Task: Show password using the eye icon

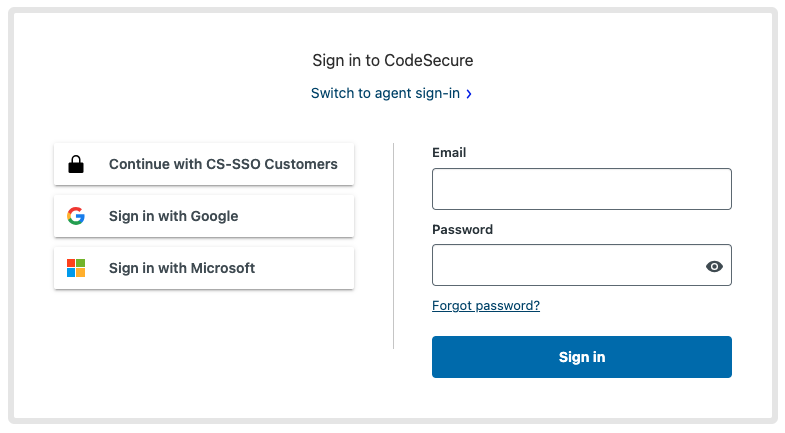Action: click(x=714, y=266)
